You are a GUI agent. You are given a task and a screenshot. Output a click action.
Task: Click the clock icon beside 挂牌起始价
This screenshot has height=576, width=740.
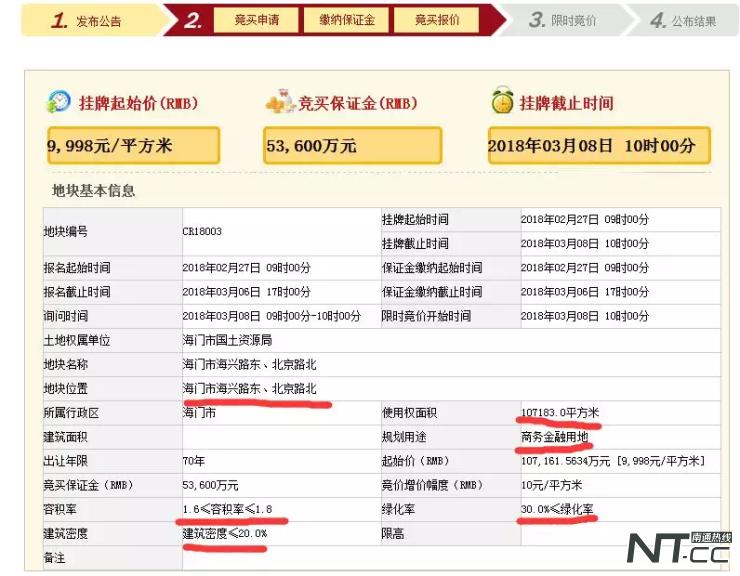[x=59, y=102]
